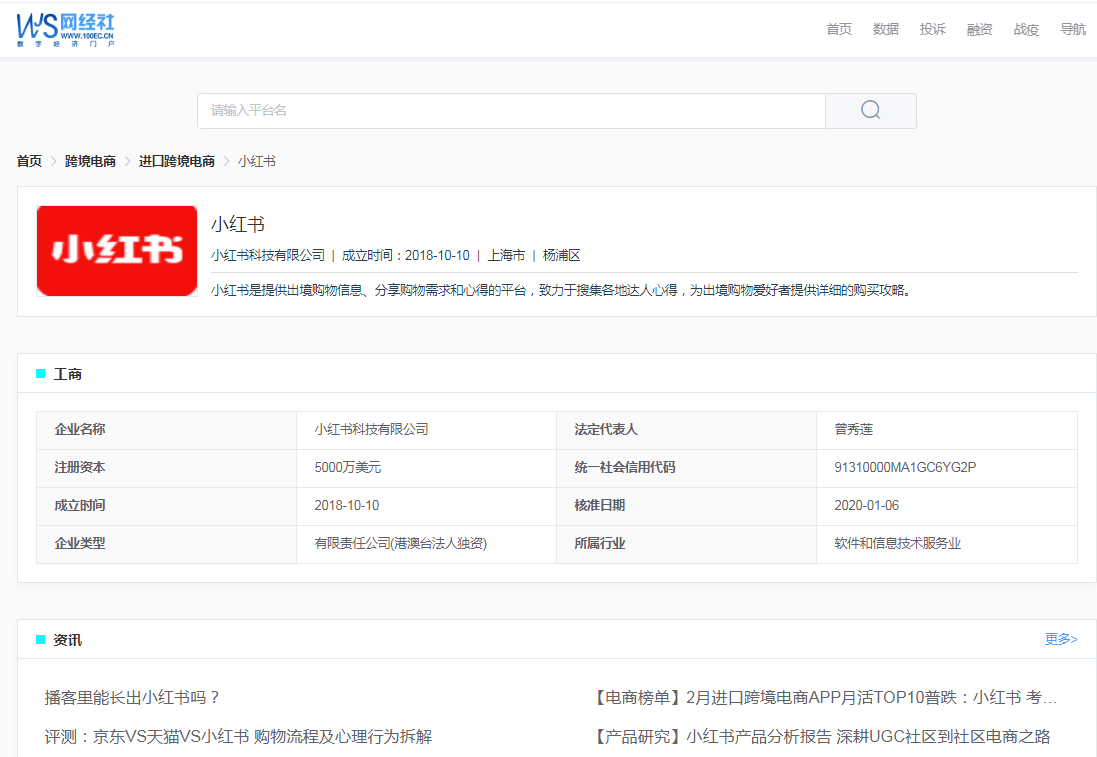
Task: Click the teal square icon beside 工商
Action: (x=39, y=372)
